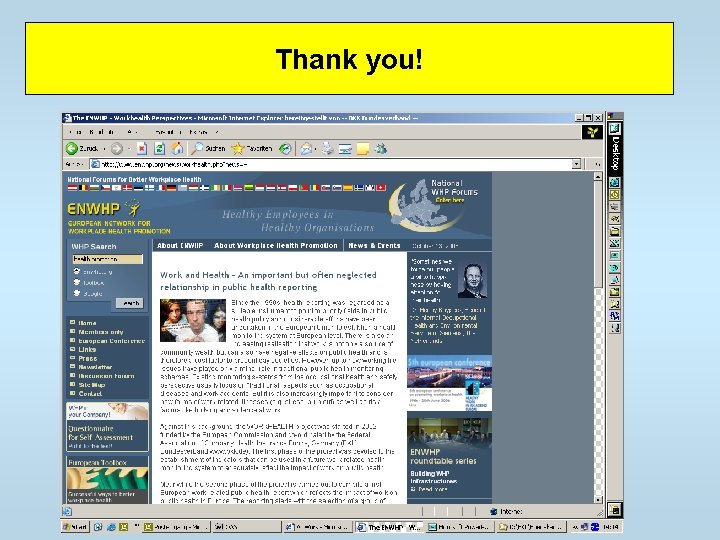Open the ENWHP roundtable series banner
The height and width of the screenshot is (540, 720).
[x=450, y=456]
